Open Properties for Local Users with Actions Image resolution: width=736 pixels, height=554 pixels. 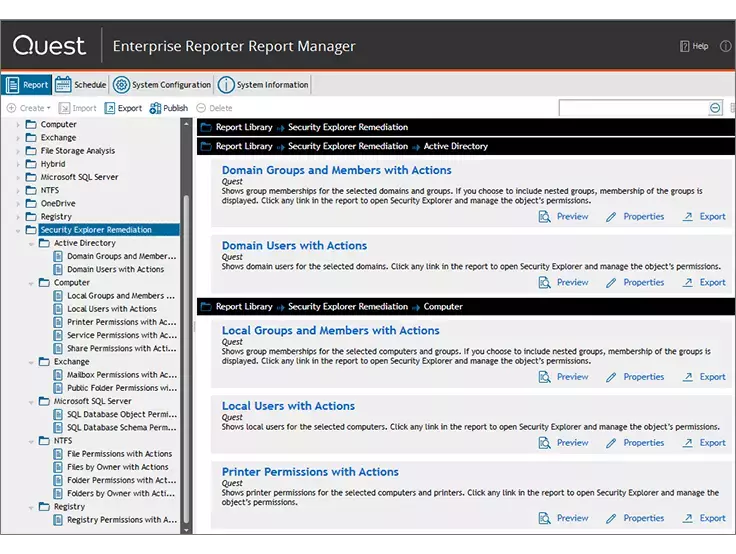635,442
